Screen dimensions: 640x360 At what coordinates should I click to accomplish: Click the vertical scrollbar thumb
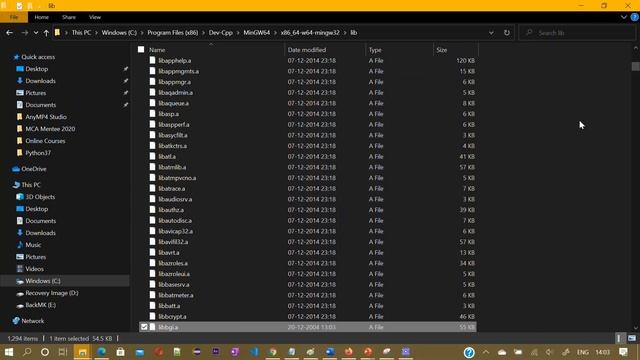point(636,66)
